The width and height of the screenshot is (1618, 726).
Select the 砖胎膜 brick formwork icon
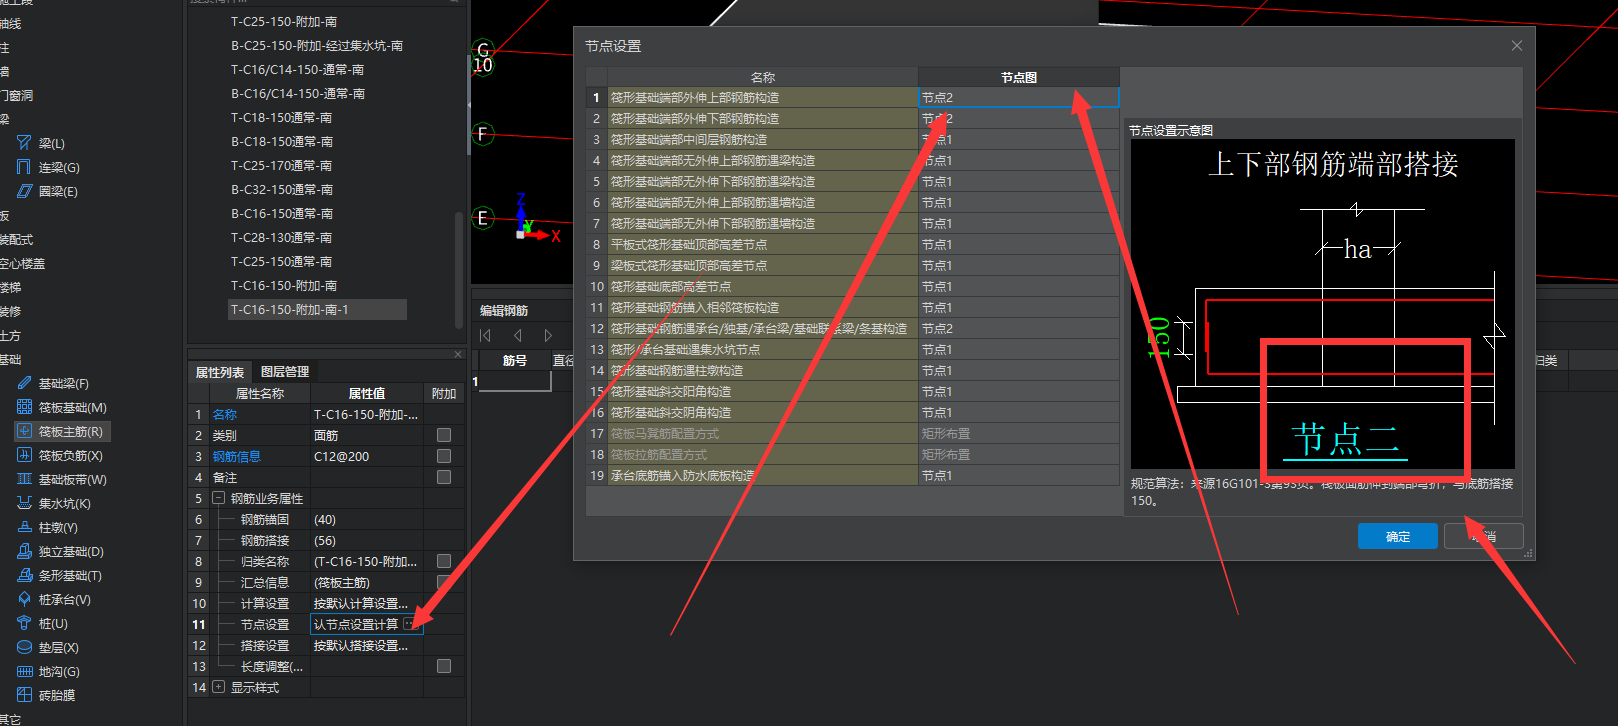(x=24, y=695)
